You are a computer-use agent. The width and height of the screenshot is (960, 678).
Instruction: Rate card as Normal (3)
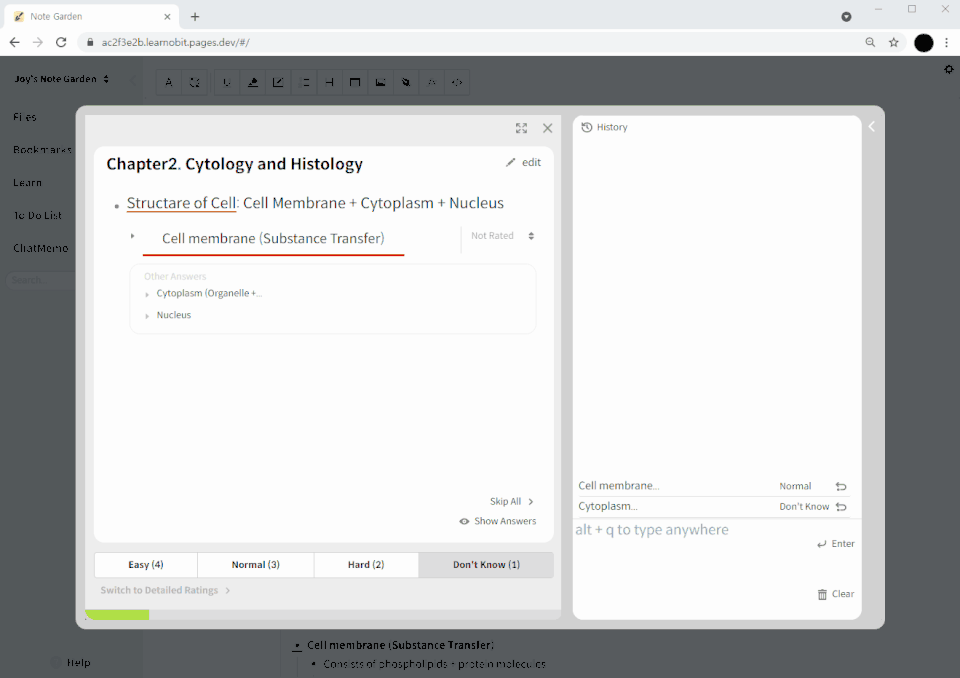255,565
